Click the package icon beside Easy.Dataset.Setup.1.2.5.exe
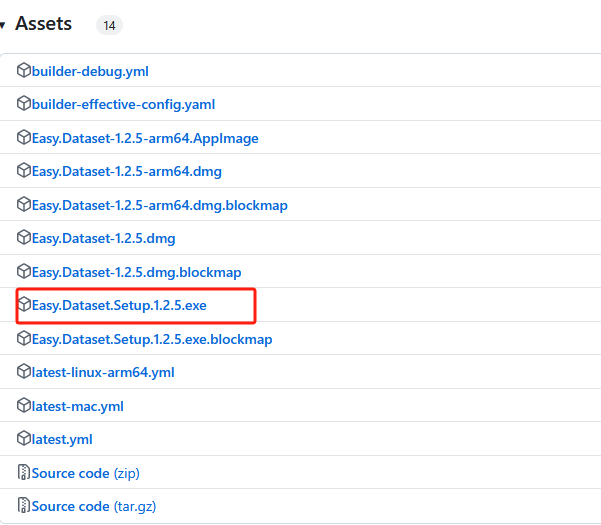This screenshot has width=601, height=525. [25, 304]
